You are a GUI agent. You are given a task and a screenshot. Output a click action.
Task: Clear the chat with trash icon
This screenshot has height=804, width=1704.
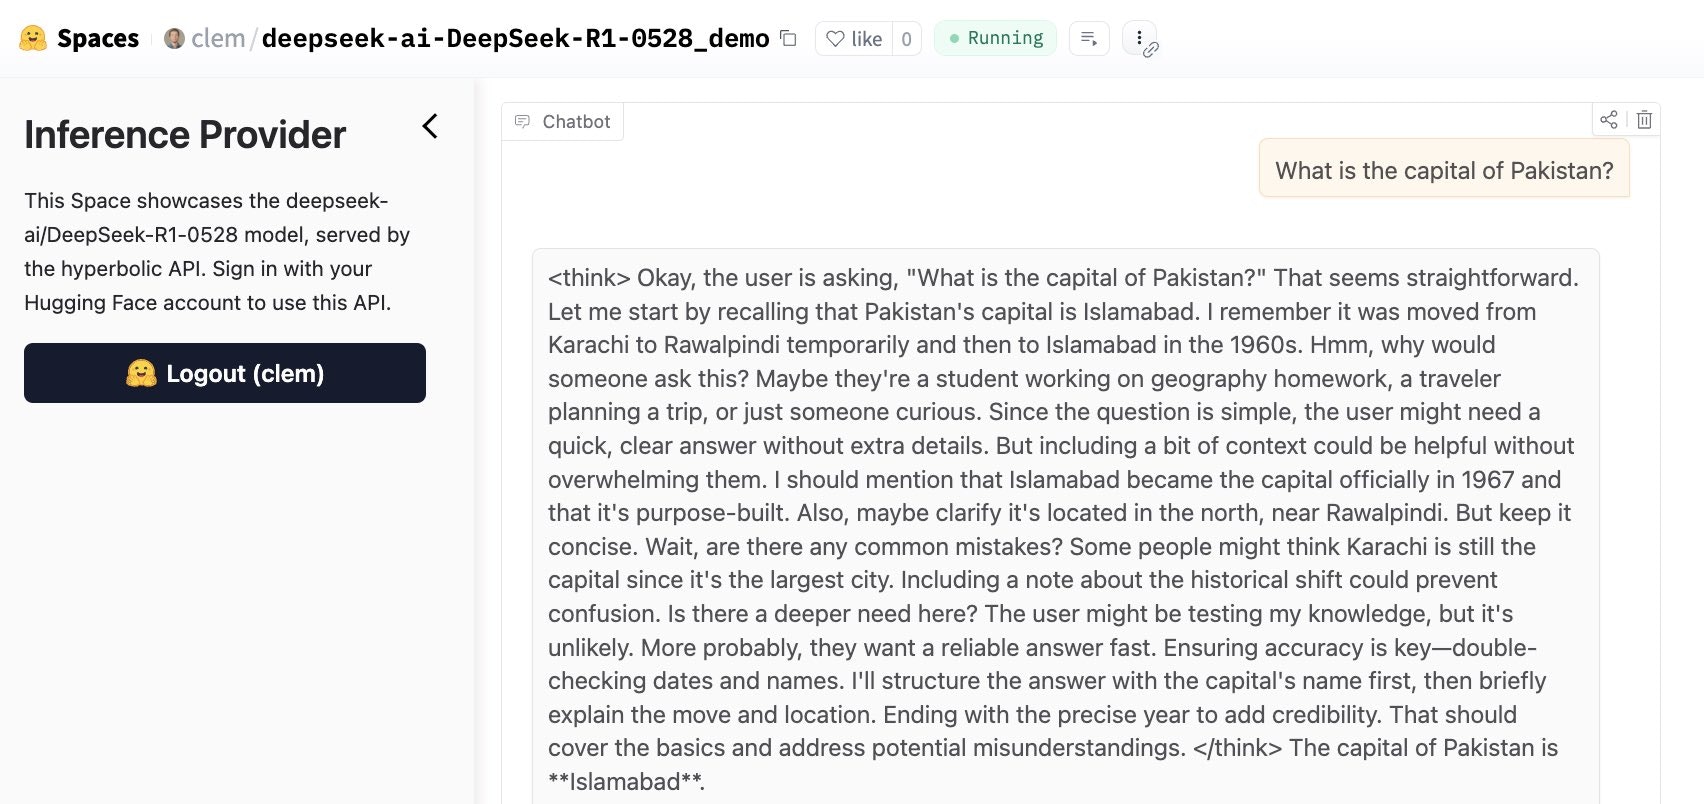click(x=1644, y=120)
